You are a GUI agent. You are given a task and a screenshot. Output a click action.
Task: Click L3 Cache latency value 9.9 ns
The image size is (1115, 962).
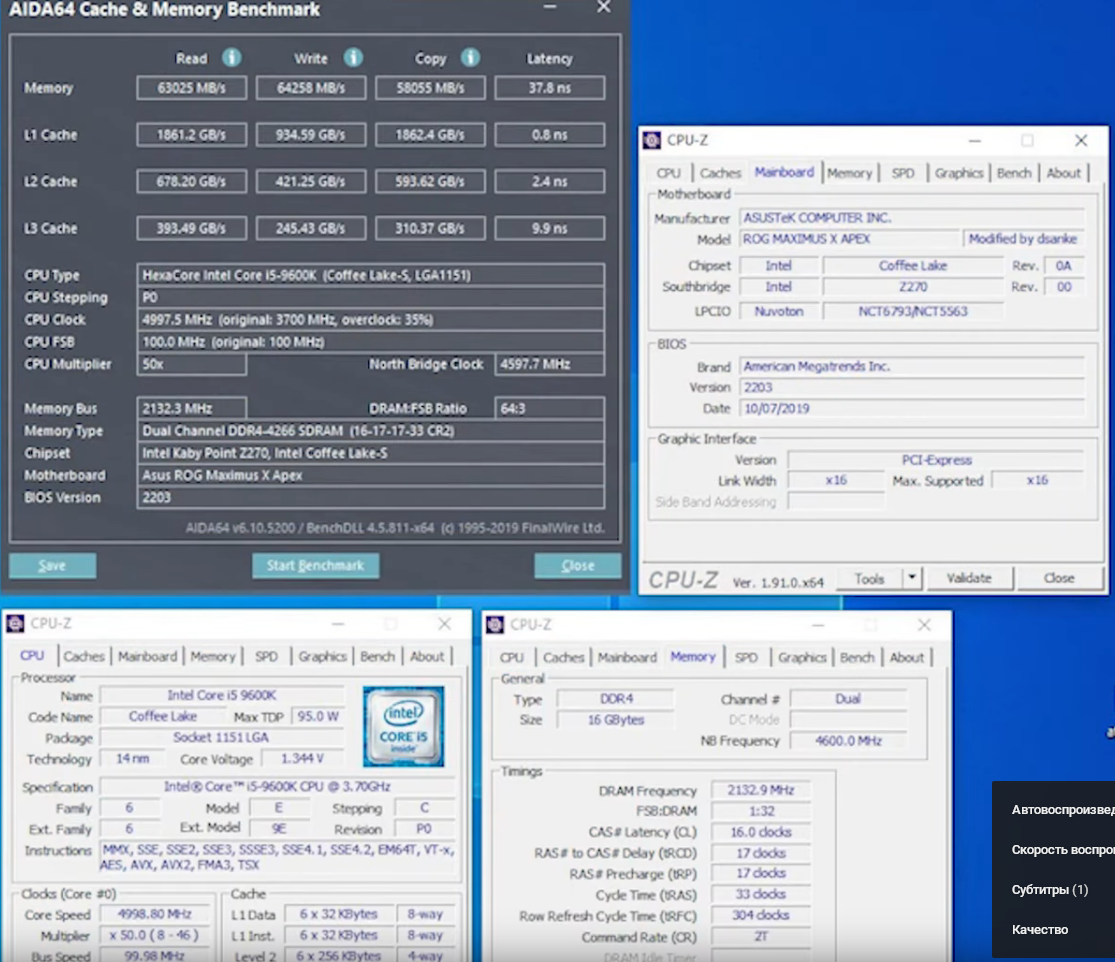pos(550,228)
